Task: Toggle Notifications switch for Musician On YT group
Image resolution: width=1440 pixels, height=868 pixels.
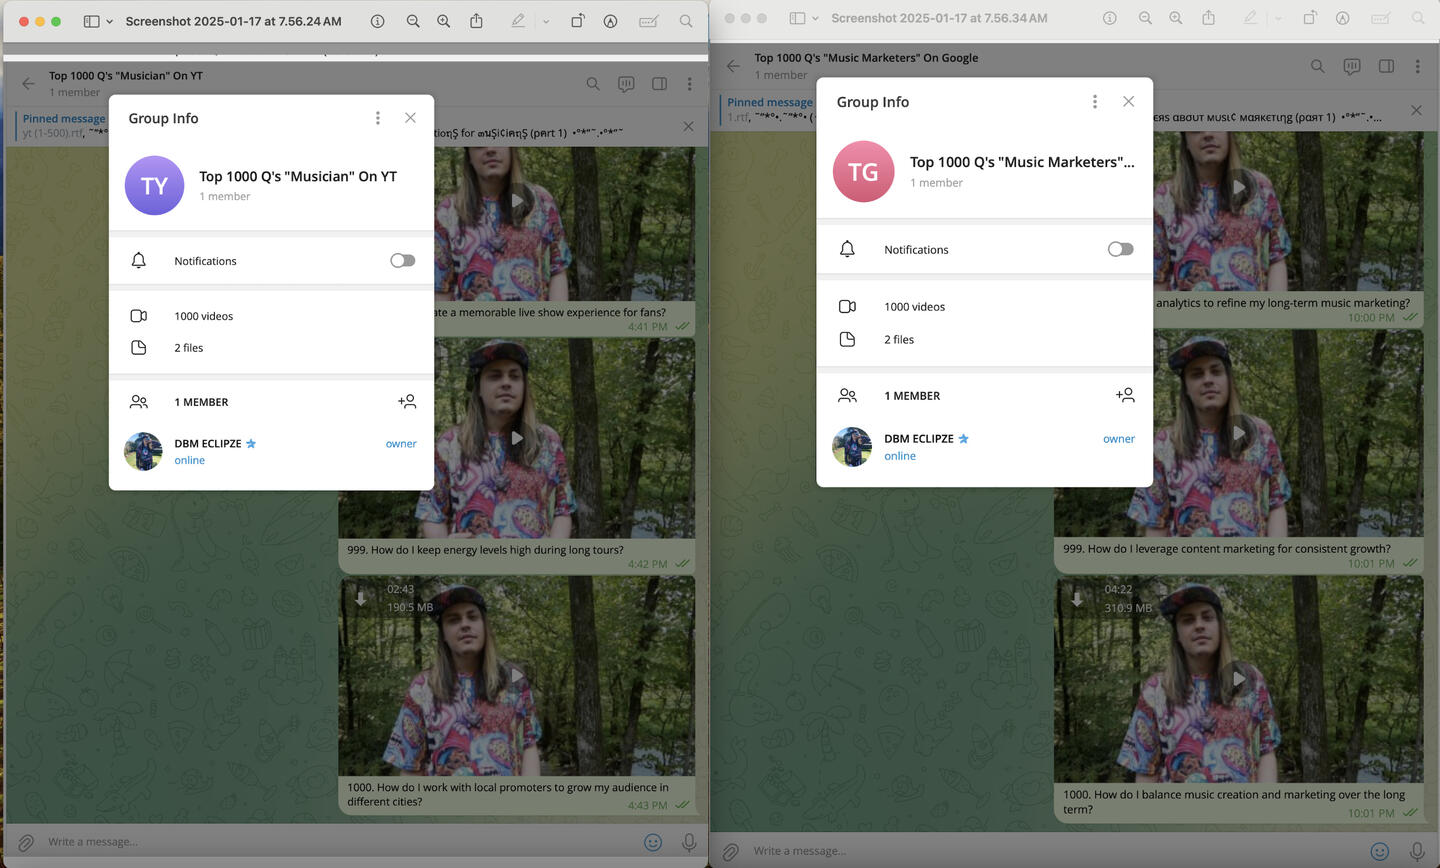Action: 402,261
